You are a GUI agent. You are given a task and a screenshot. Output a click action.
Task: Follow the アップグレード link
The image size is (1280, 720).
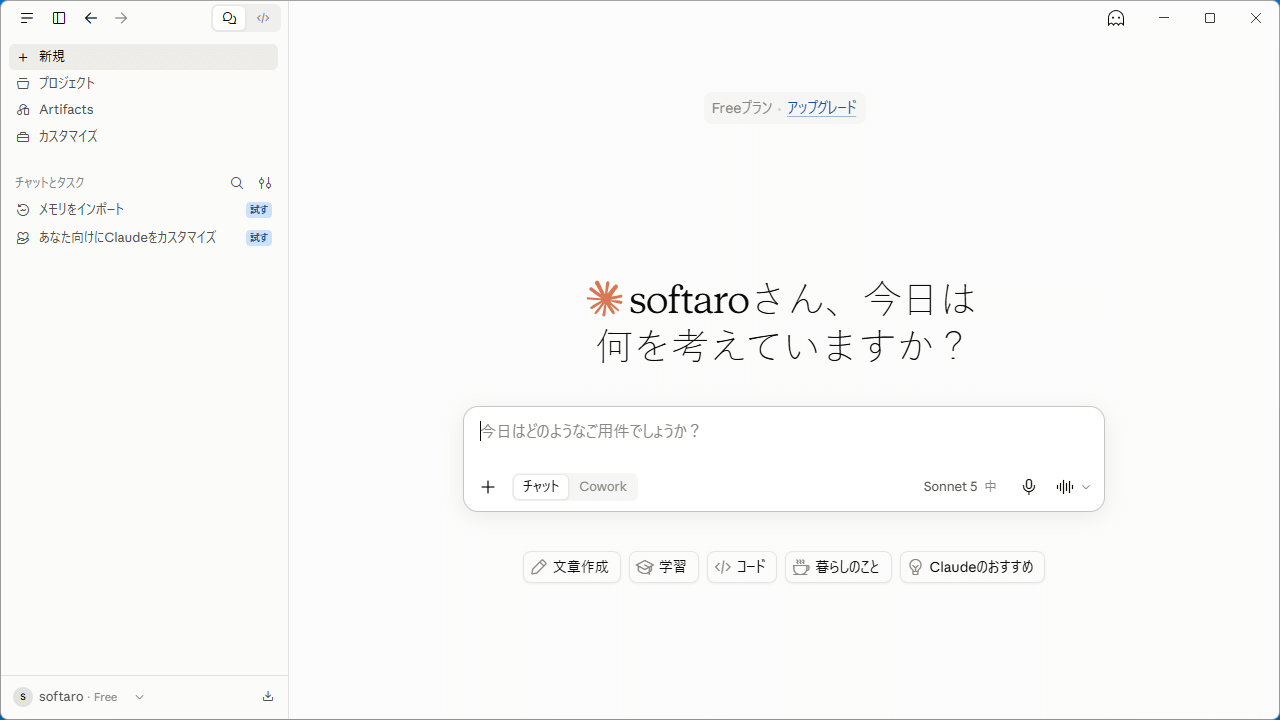click(x=822, y=108)
